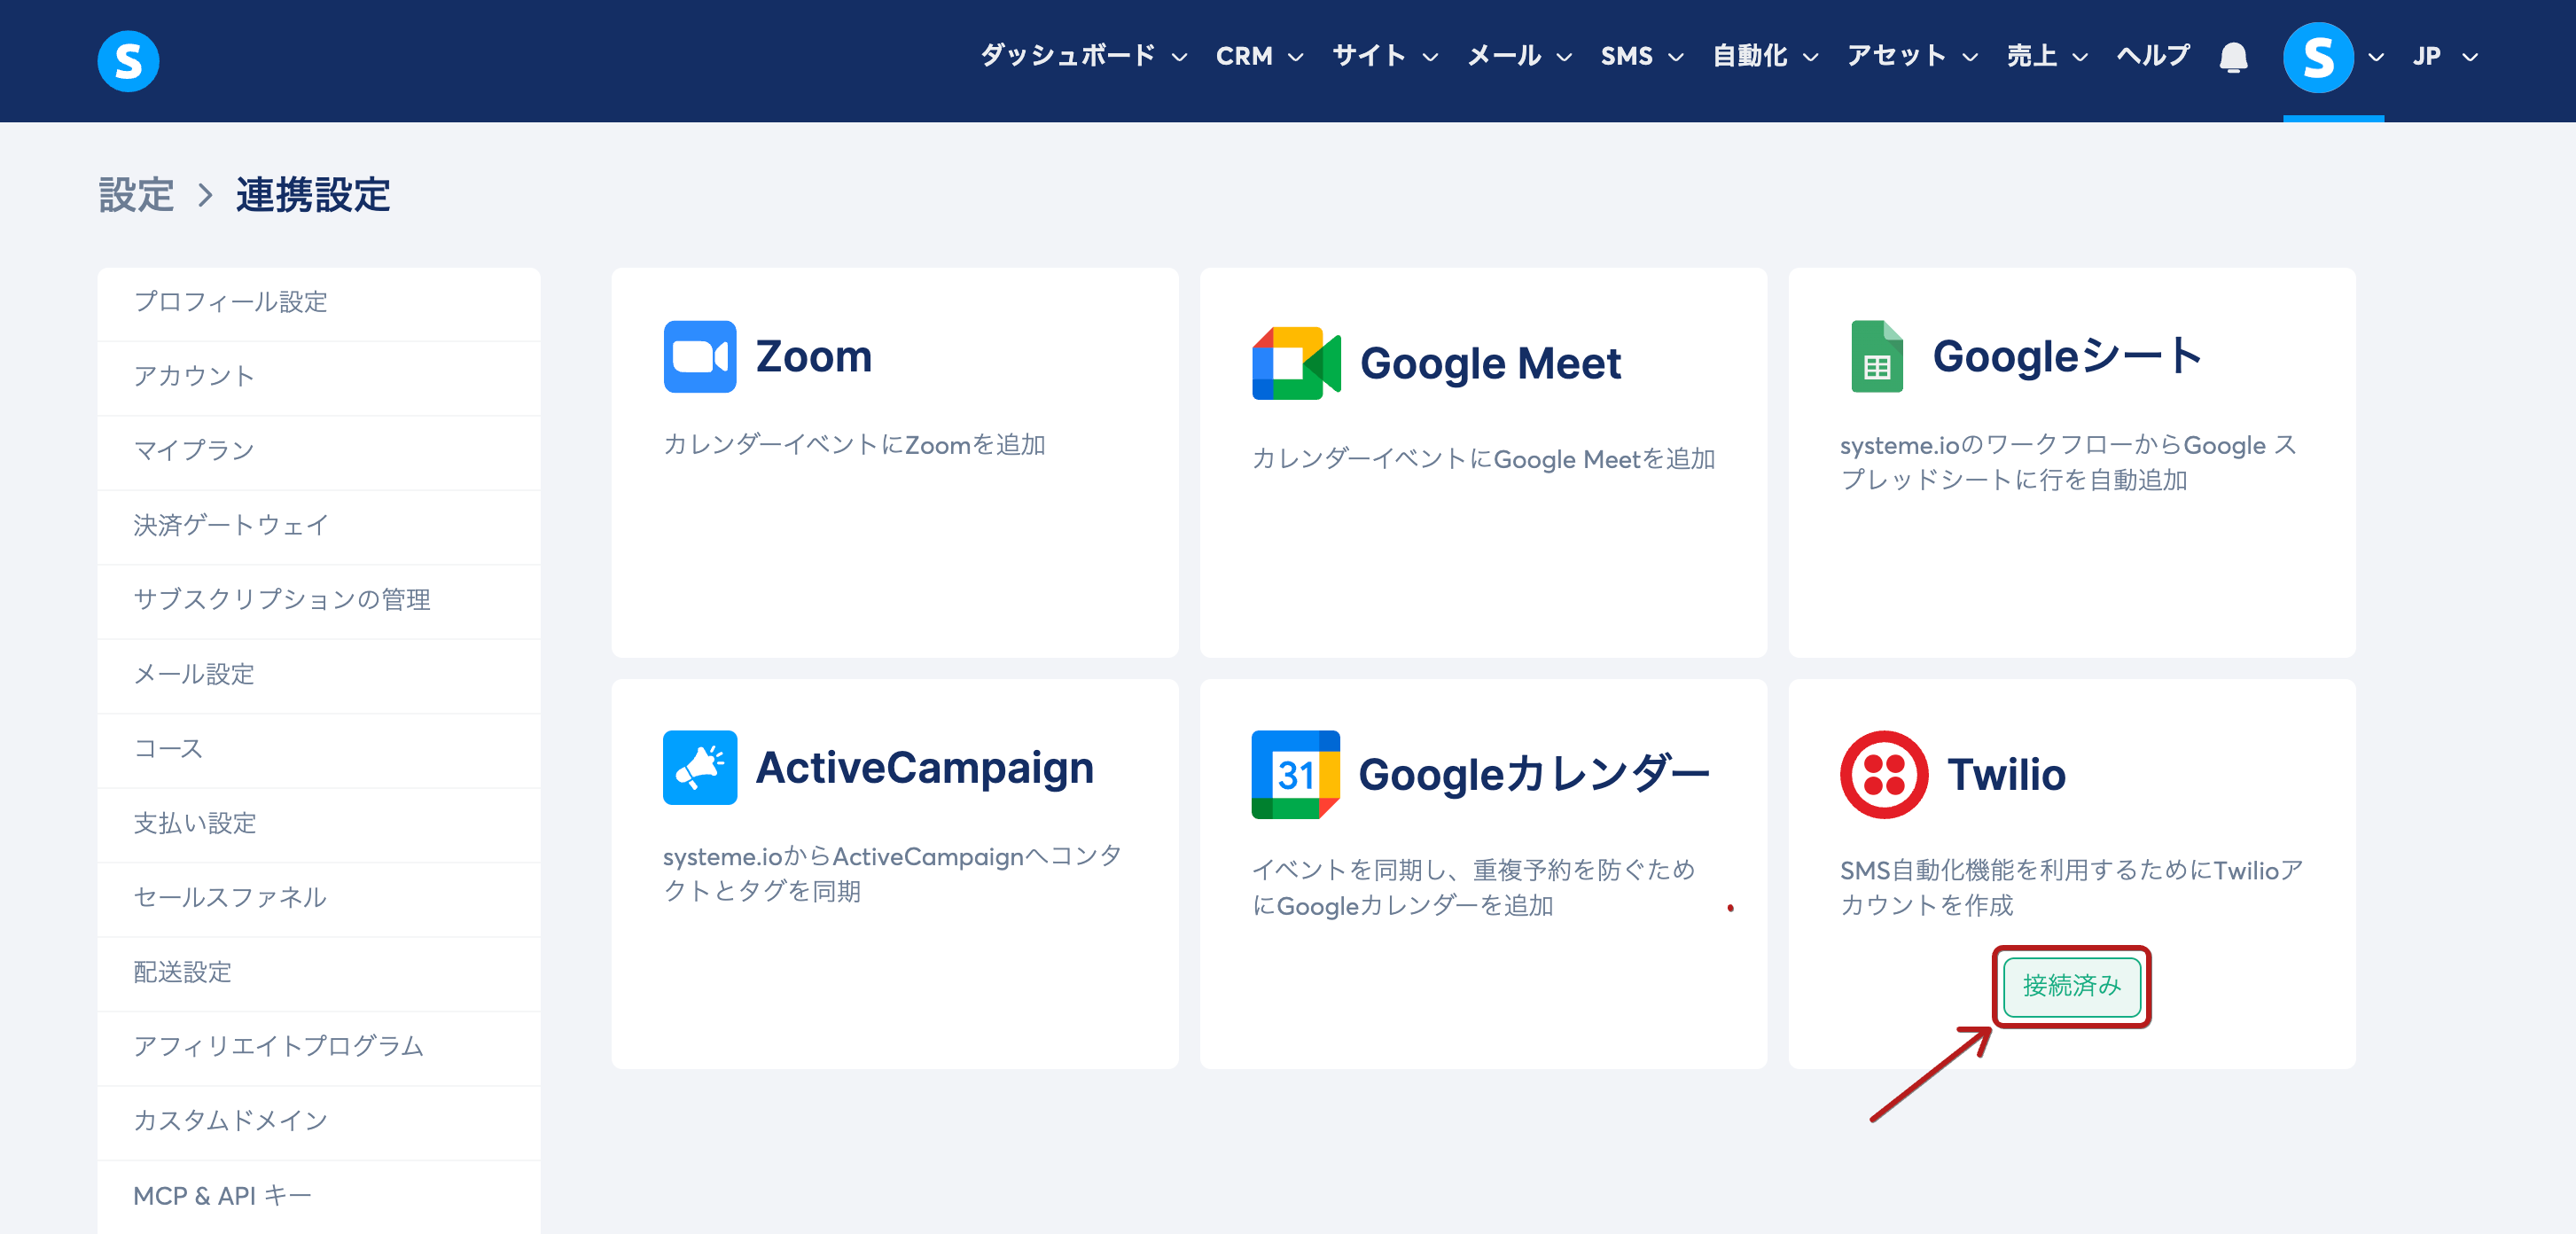Image resolution: width=2576 pixels, height=1234 pixels.
Task: Click the Googleシート description about adding rows
Action: [2068, 463]
